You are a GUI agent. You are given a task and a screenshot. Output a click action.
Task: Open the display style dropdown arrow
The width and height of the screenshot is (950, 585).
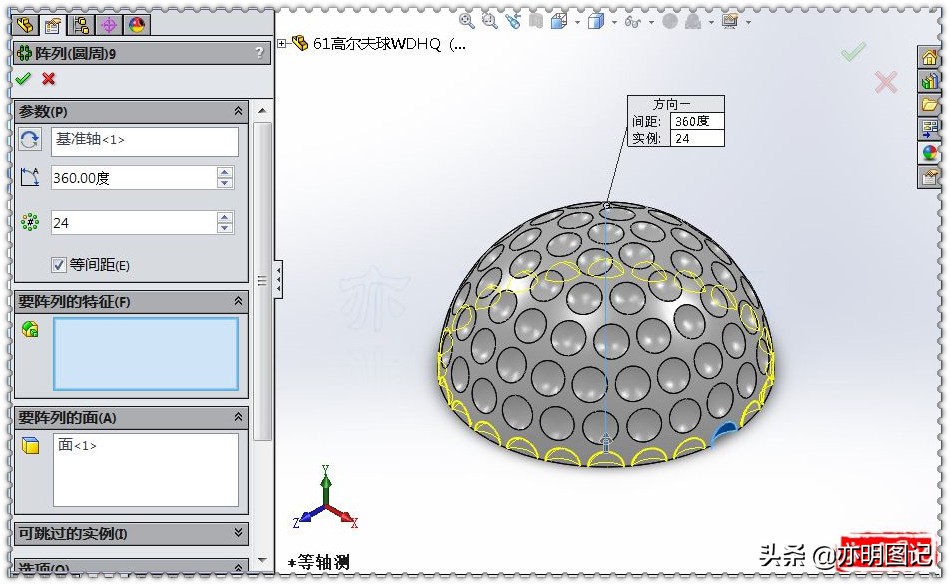tap(613, 21)
